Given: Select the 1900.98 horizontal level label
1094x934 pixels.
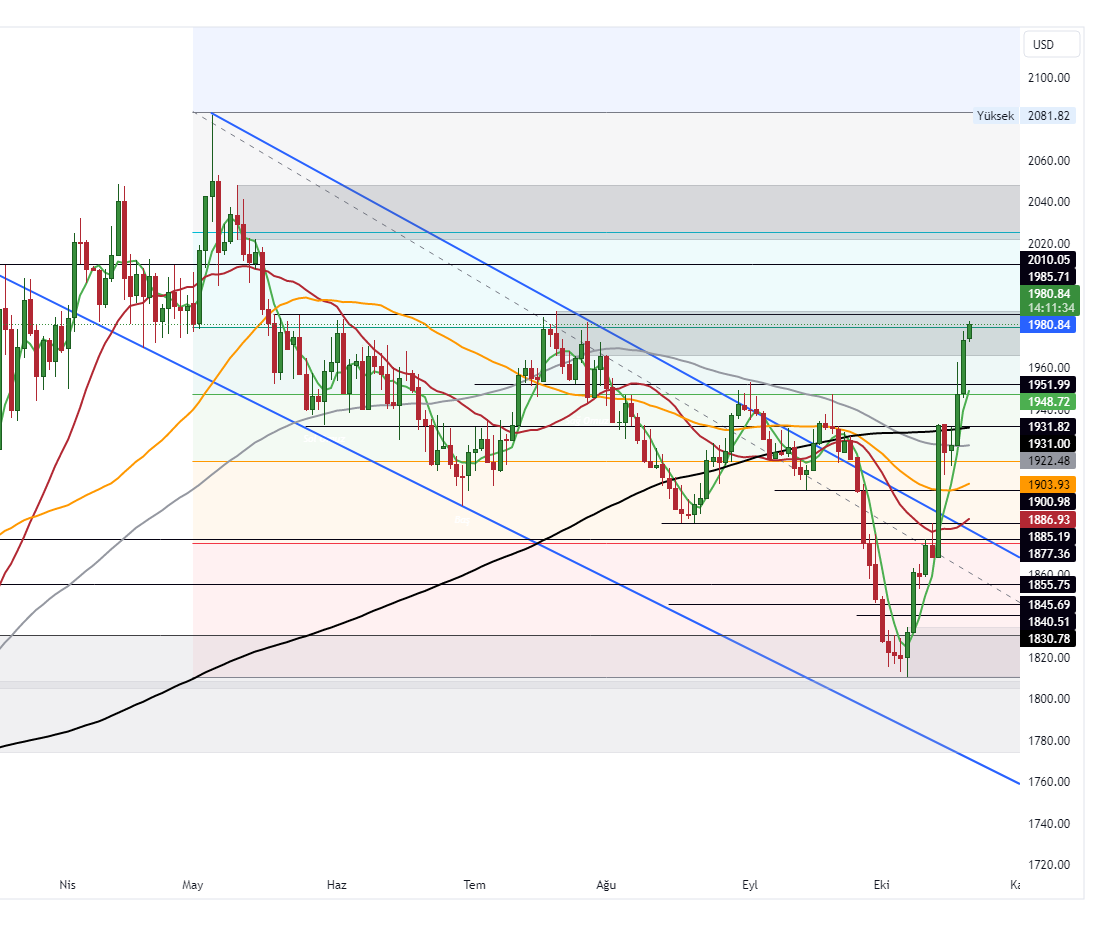Looking at the screenshot, I should 1049,501.
